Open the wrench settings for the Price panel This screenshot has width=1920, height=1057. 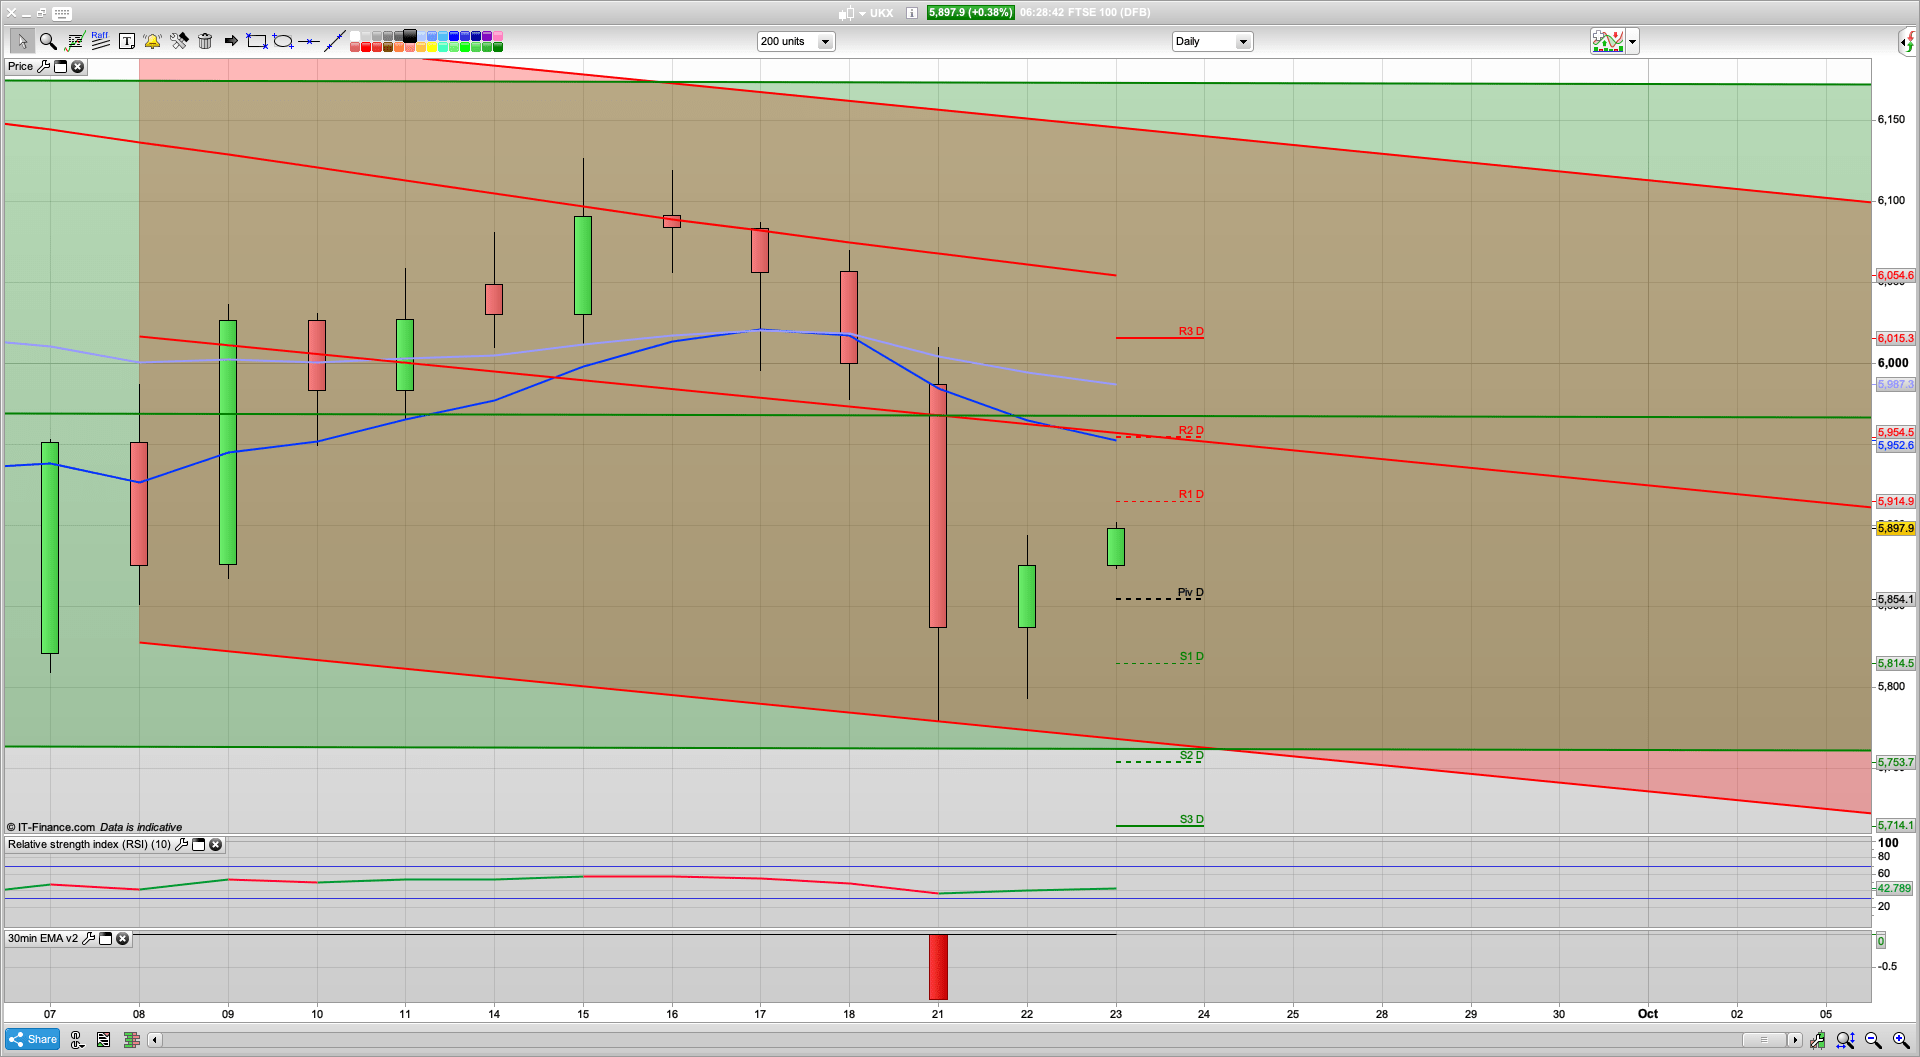pyautogui.click(x=45, y=66)
